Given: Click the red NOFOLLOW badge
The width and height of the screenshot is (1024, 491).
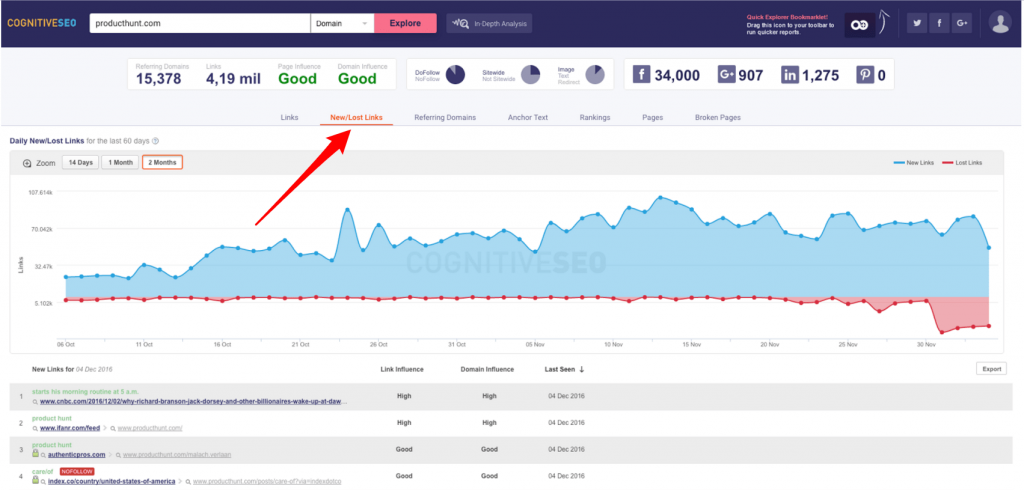Looking at the screenshot, I should pyautogui.click(x=78, y=471).
